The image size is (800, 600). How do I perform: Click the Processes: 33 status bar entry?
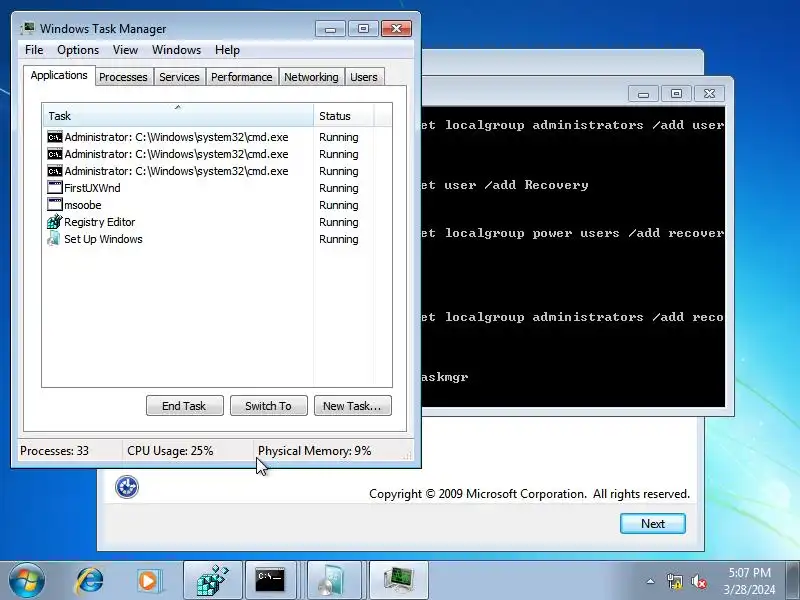(x=55, y=451)
